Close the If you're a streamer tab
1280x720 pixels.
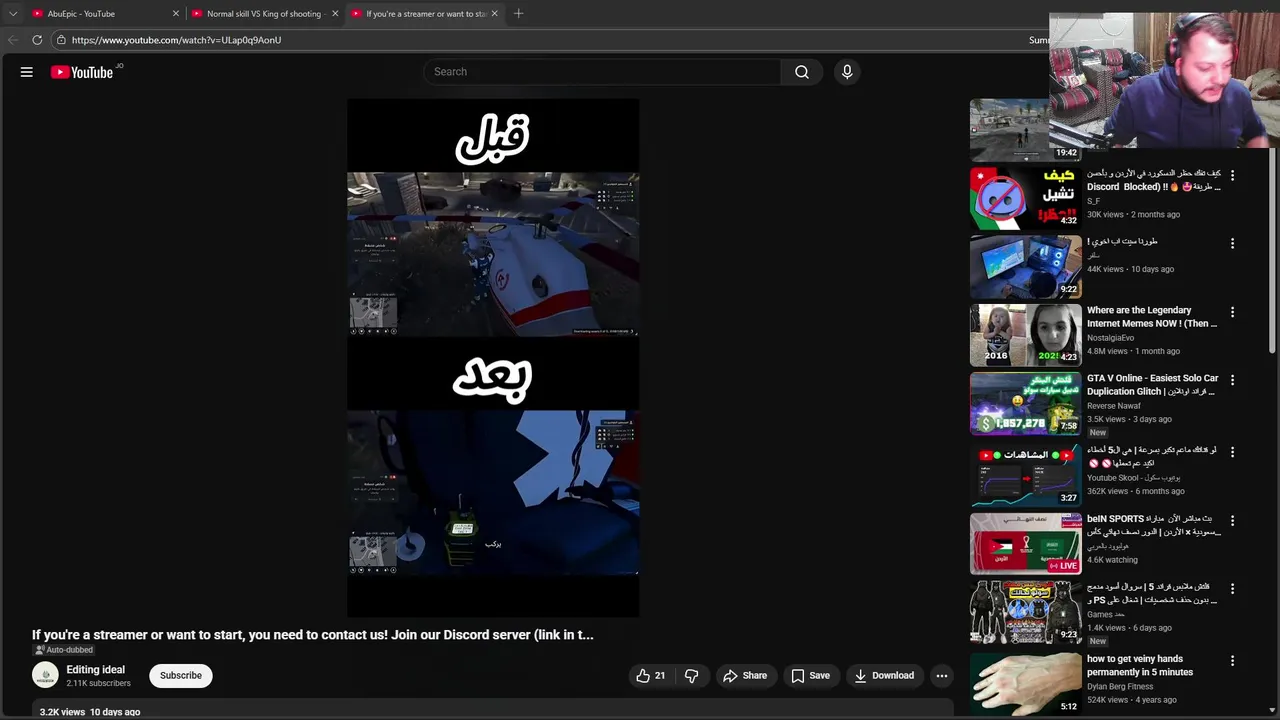tap(494, 14)
